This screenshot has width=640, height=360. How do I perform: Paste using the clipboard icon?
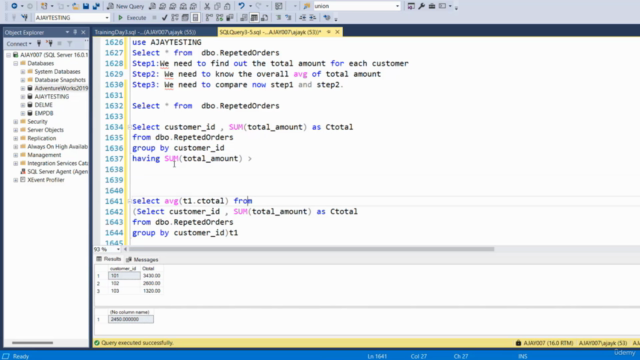(x=227, y=6)
